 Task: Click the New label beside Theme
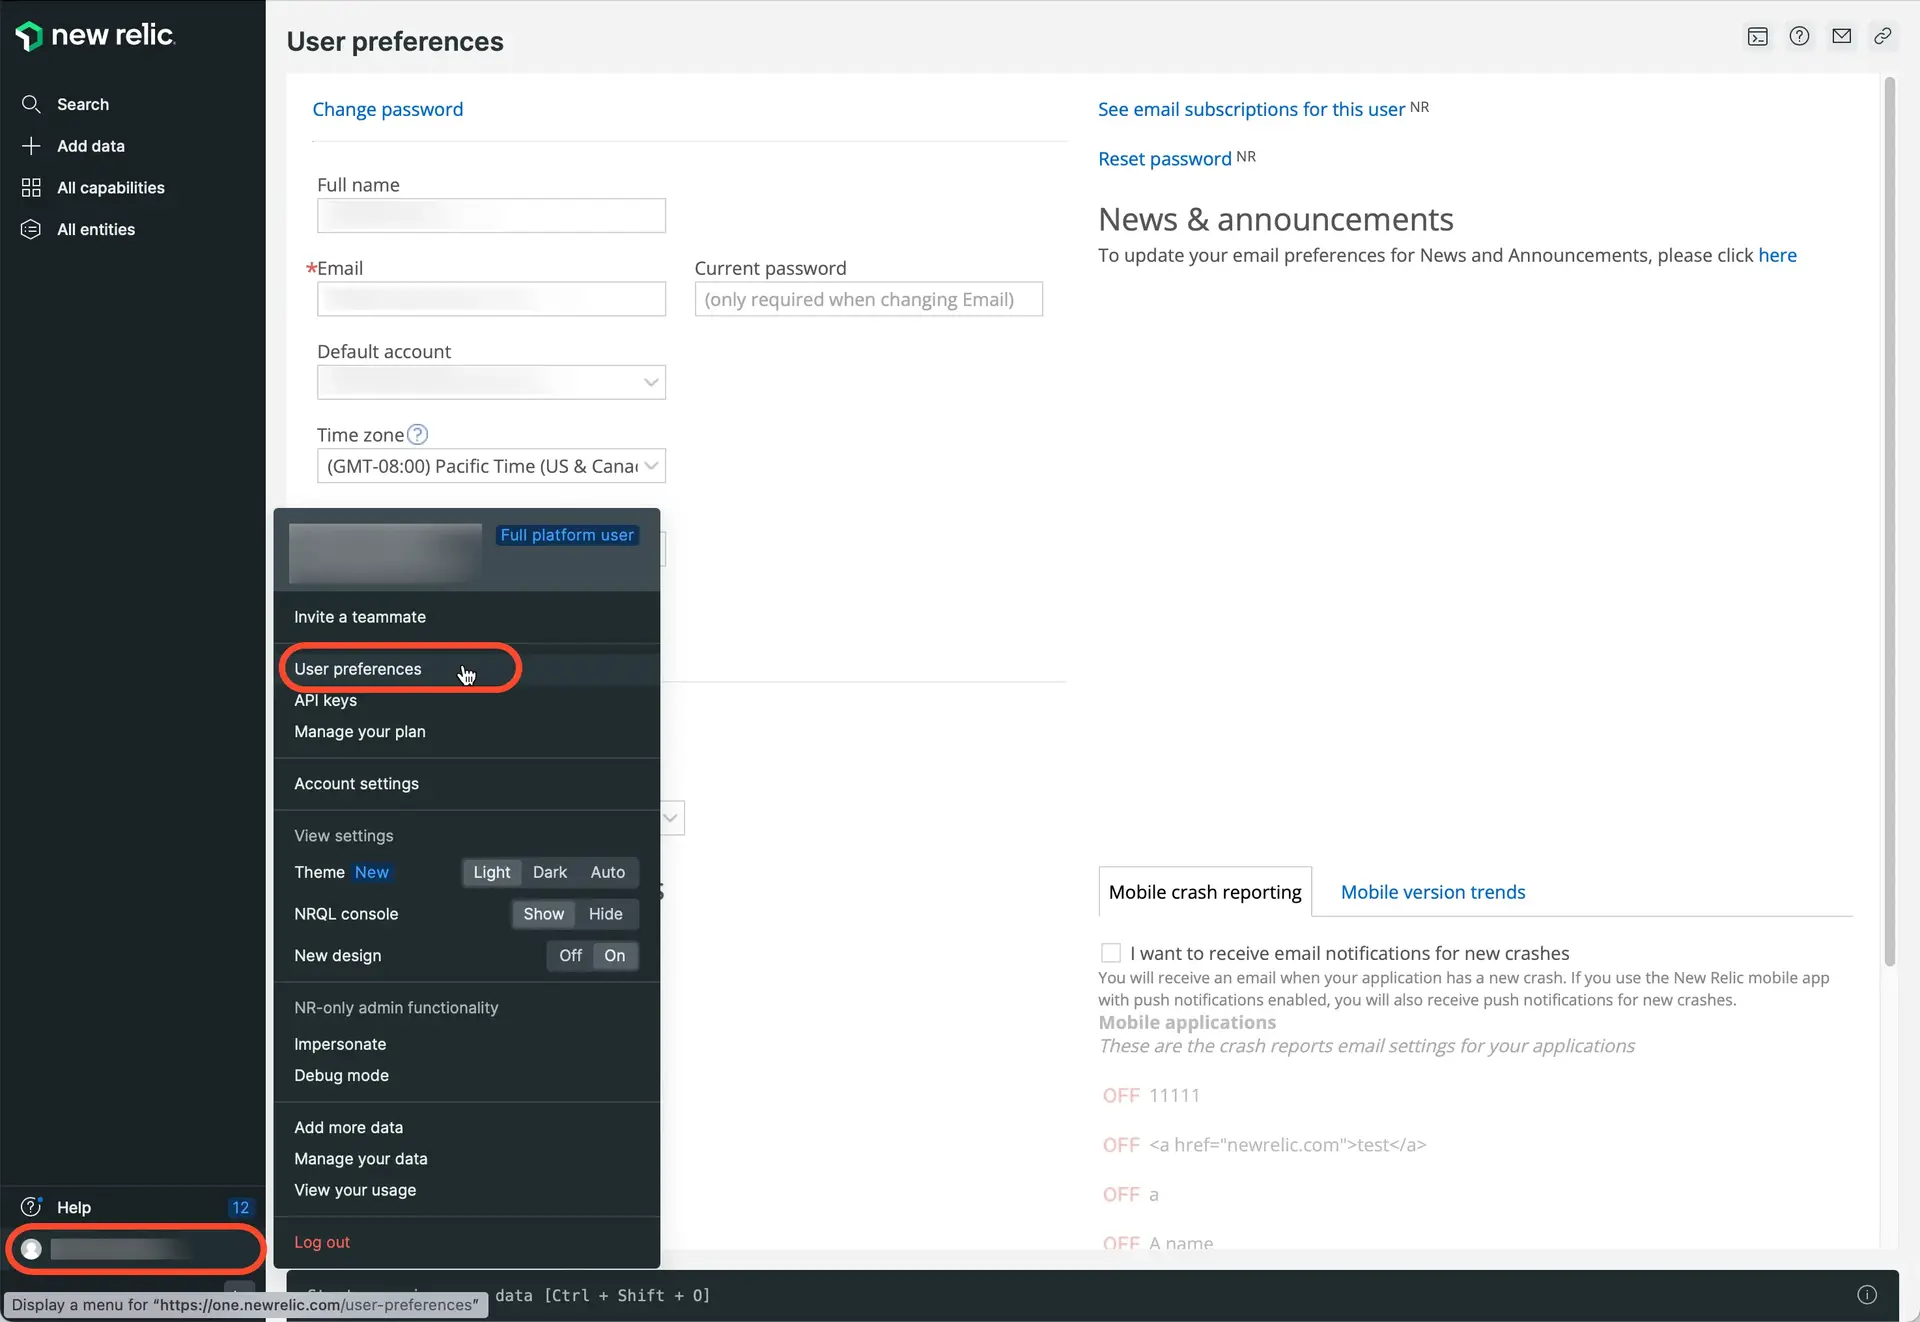click(372, 872)
